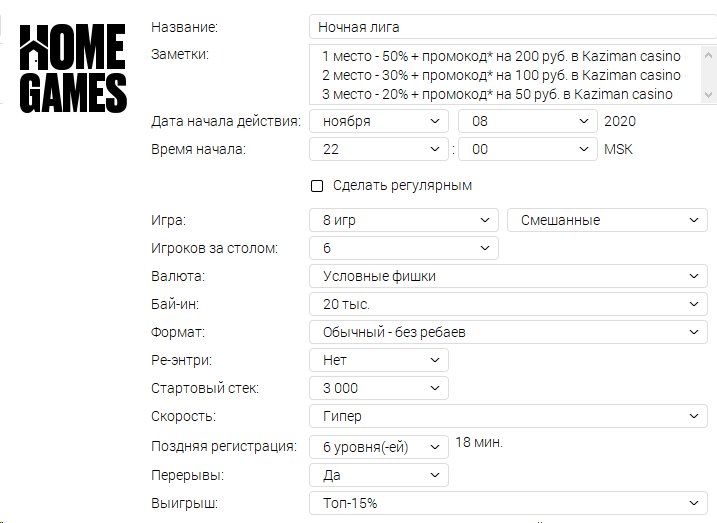Click the 'Время начала:' label

(x=198, y=149)
